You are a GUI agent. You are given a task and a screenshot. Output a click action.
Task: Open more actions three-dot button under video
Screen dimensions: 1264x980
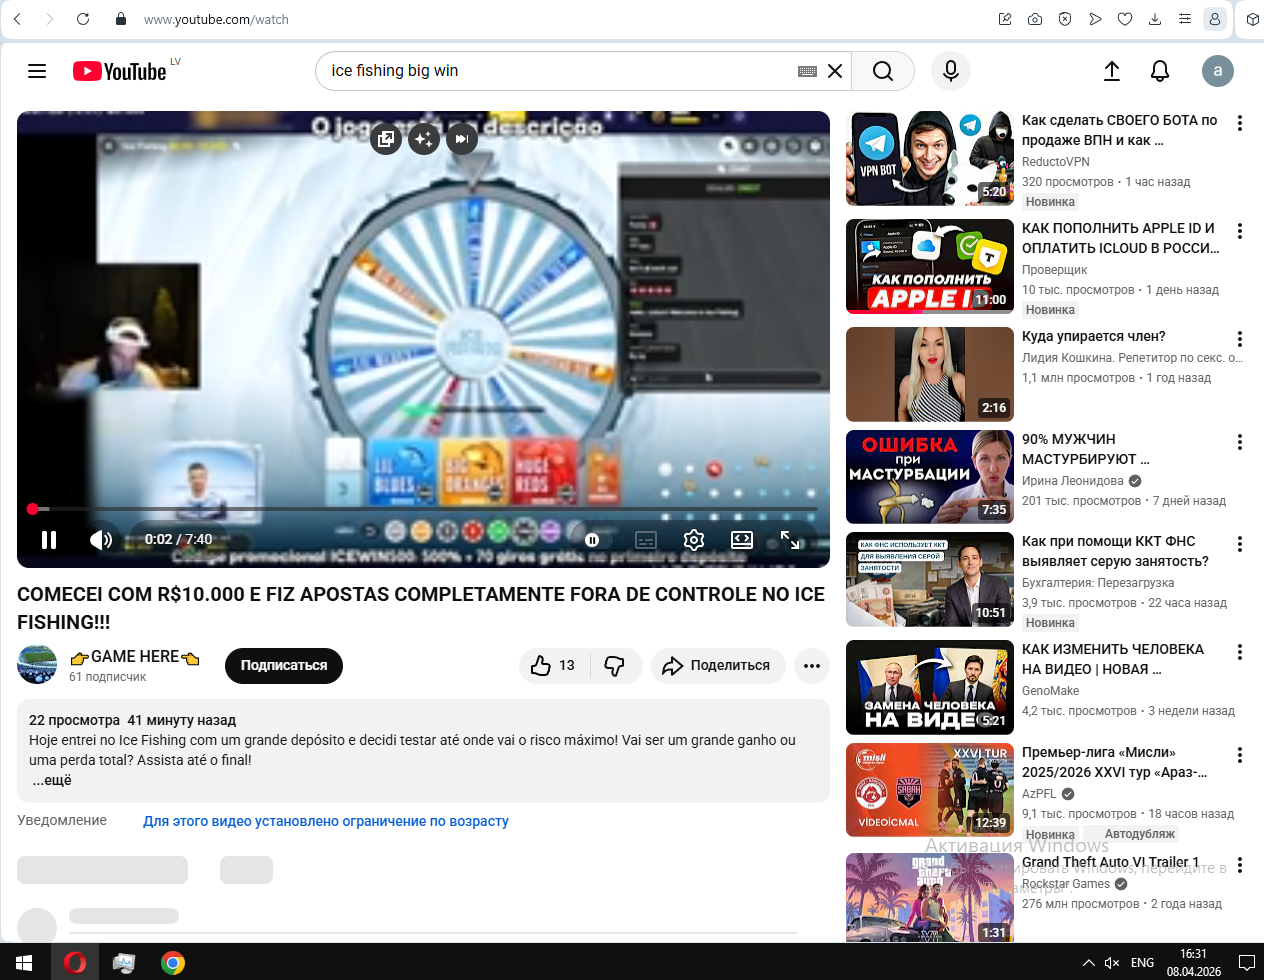[812, 666]
